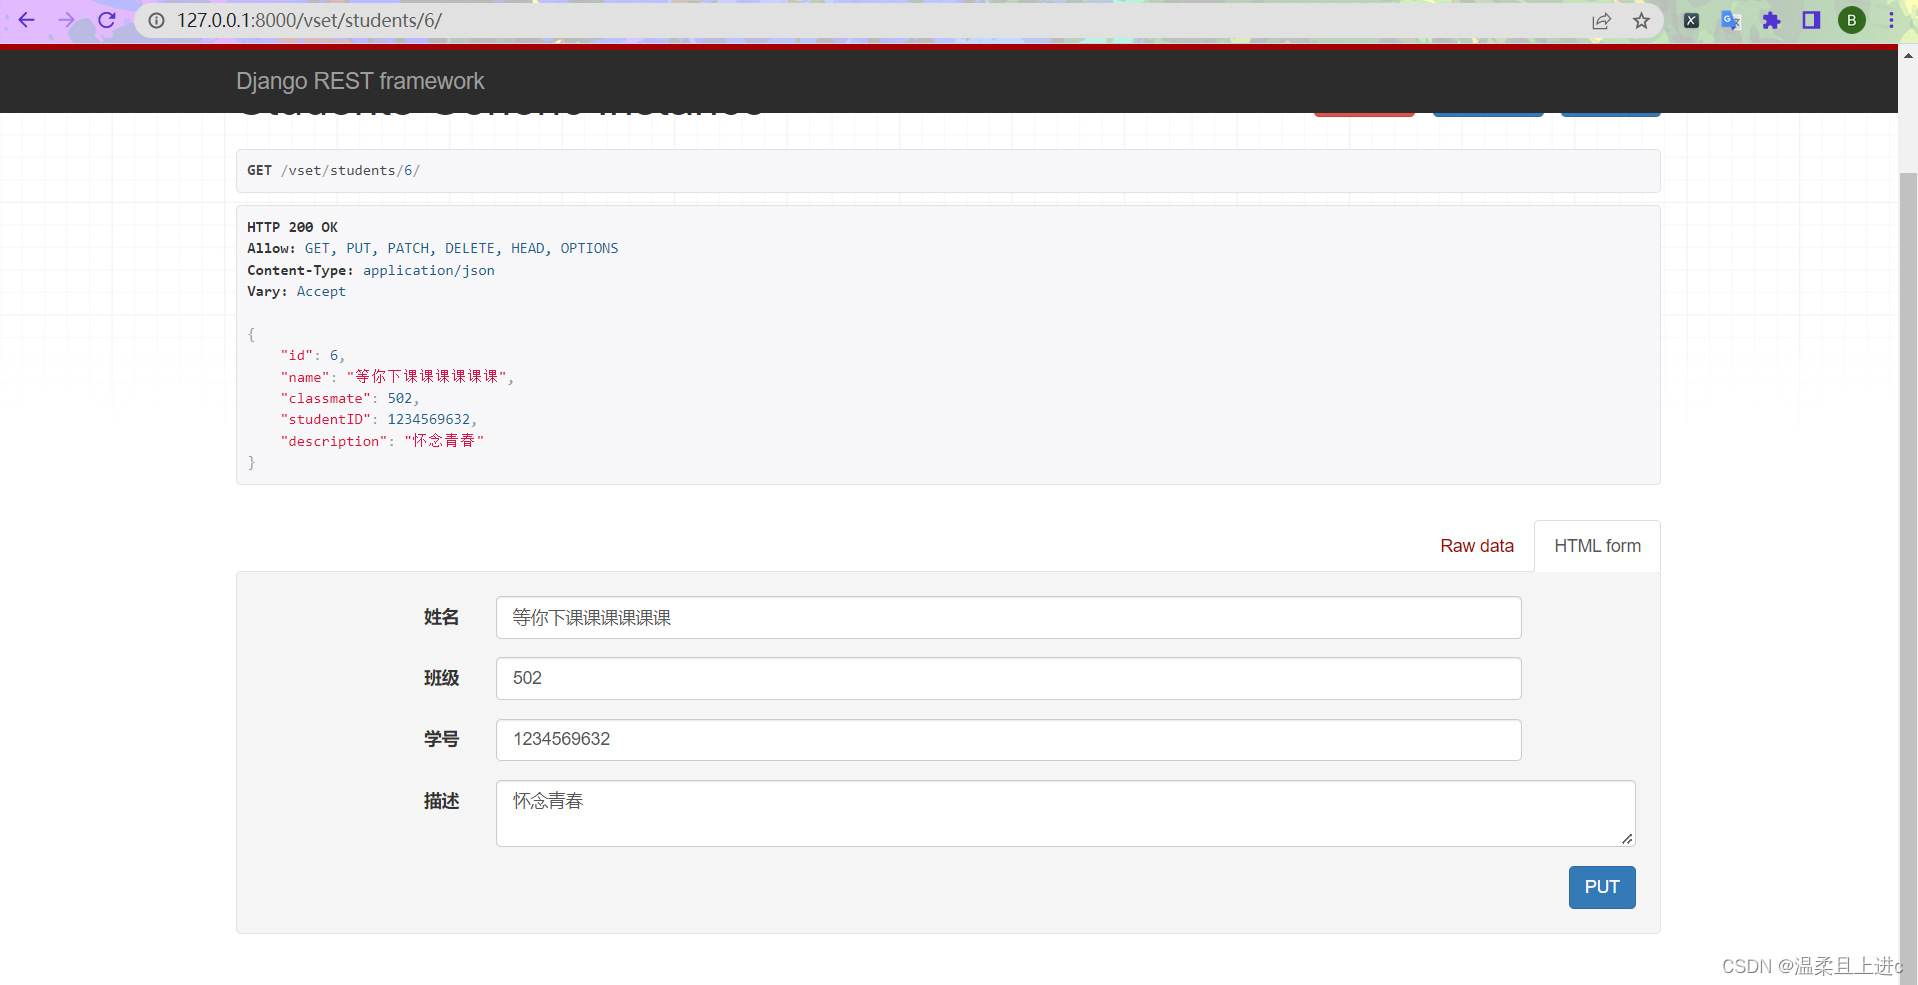Bookmark this page with the star
Screen dimensions: 1918x985
tap(1641, 20)
